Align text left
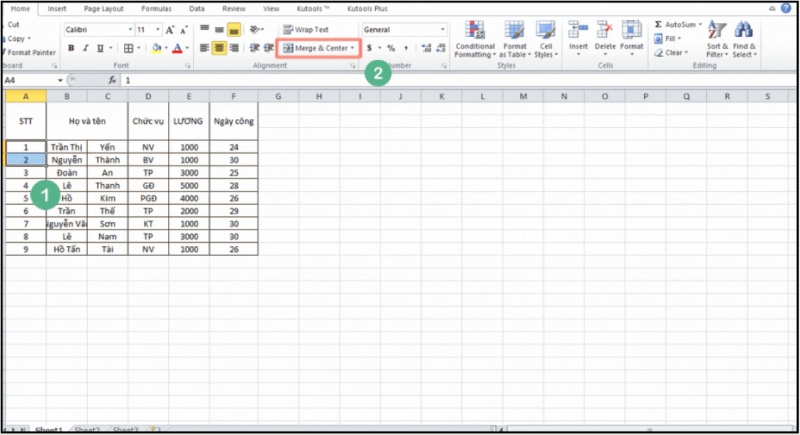This screenshot has height=435, width=800. 205,48
